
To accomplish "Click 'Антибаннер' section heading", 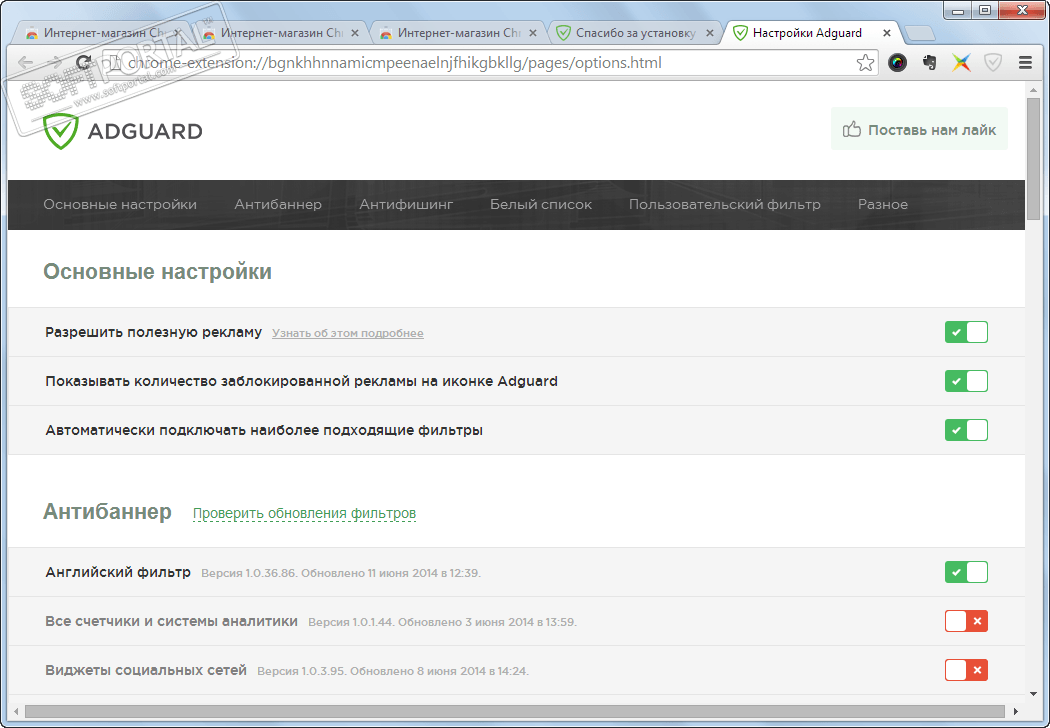I will (107, 512).
